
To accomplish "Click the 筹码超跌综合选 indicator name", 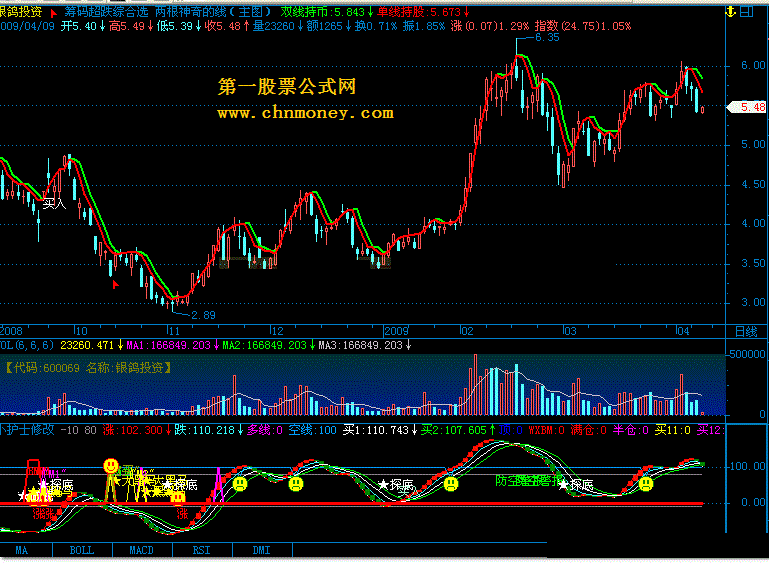I will tap(106, 12).
